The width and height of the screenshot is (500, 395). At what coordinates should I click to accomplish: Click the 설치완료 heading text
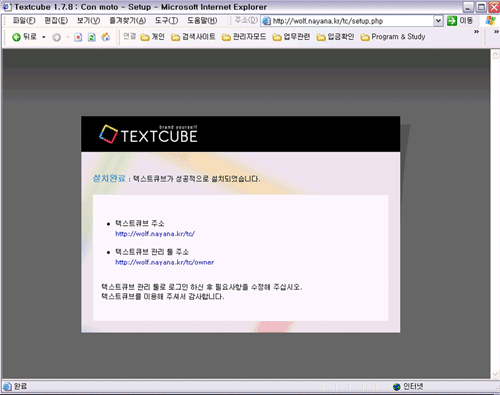coord(109,178)
